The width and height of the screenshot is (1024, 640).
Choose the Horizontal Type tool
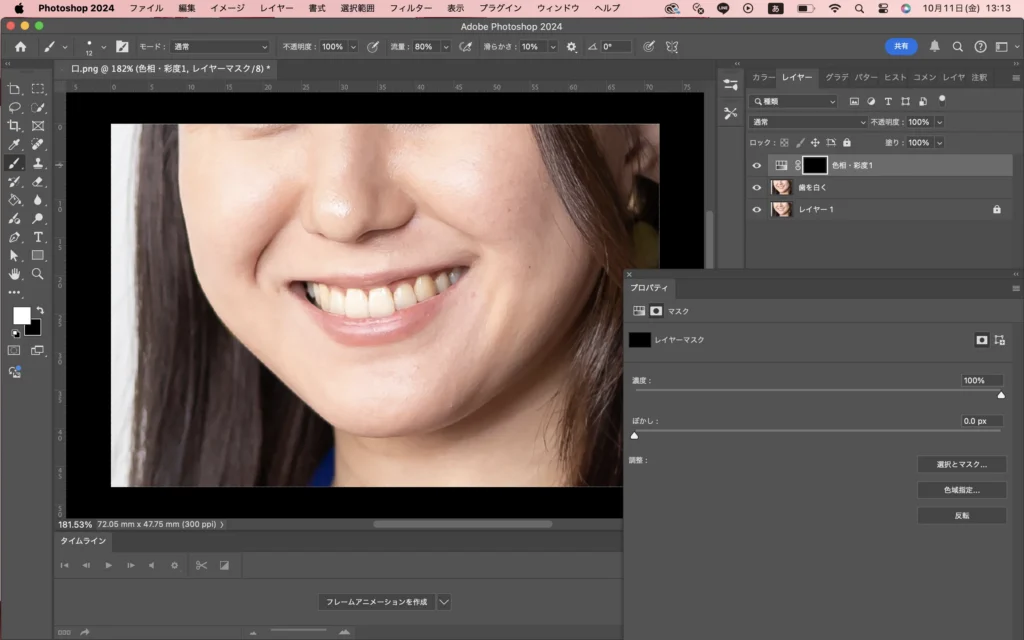[38, 237]
